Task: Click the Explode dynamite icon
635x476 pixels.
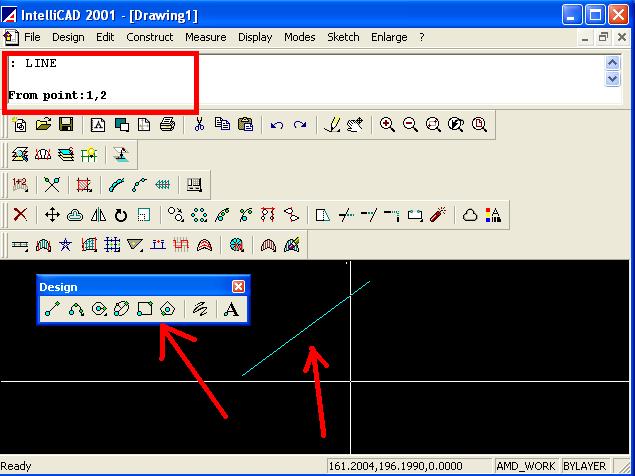Action: click(x=438, y=215)
